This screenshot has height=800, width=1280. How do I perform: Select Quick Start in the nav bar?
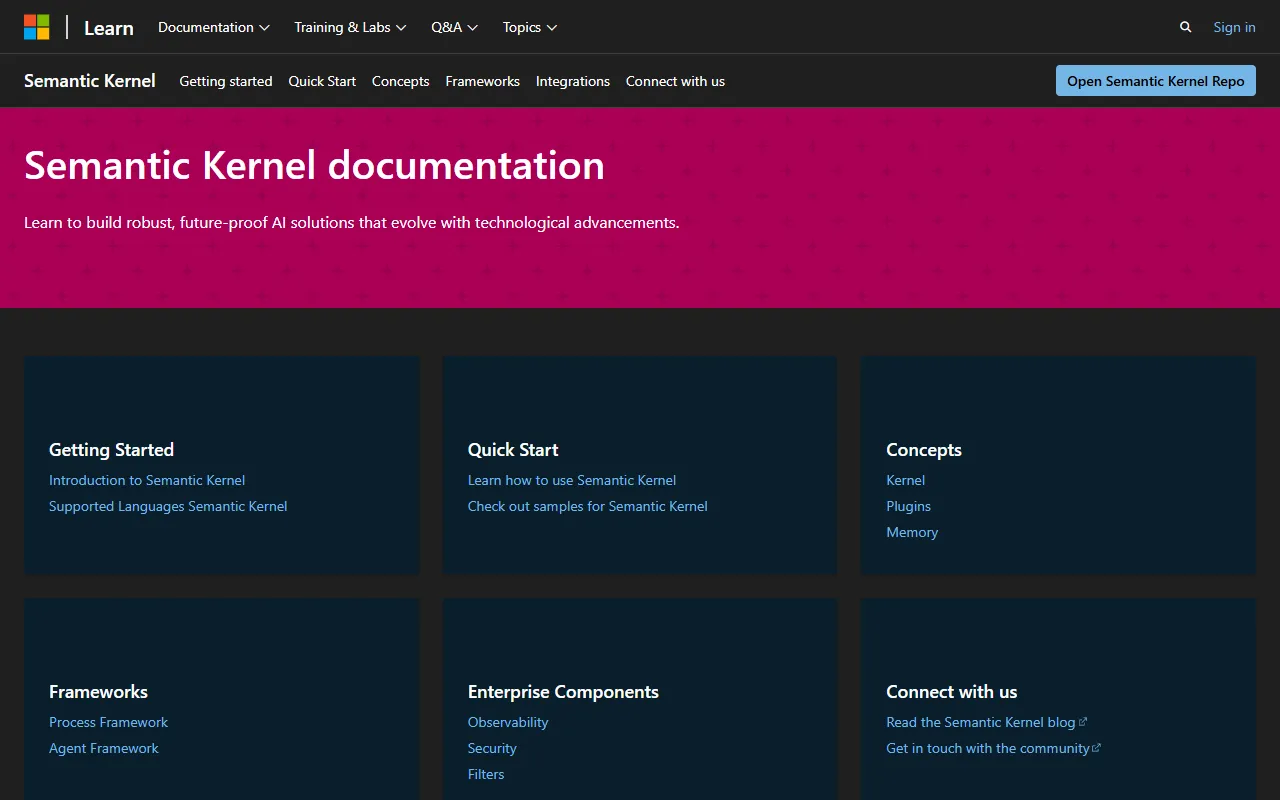click(x=322, y=81)
